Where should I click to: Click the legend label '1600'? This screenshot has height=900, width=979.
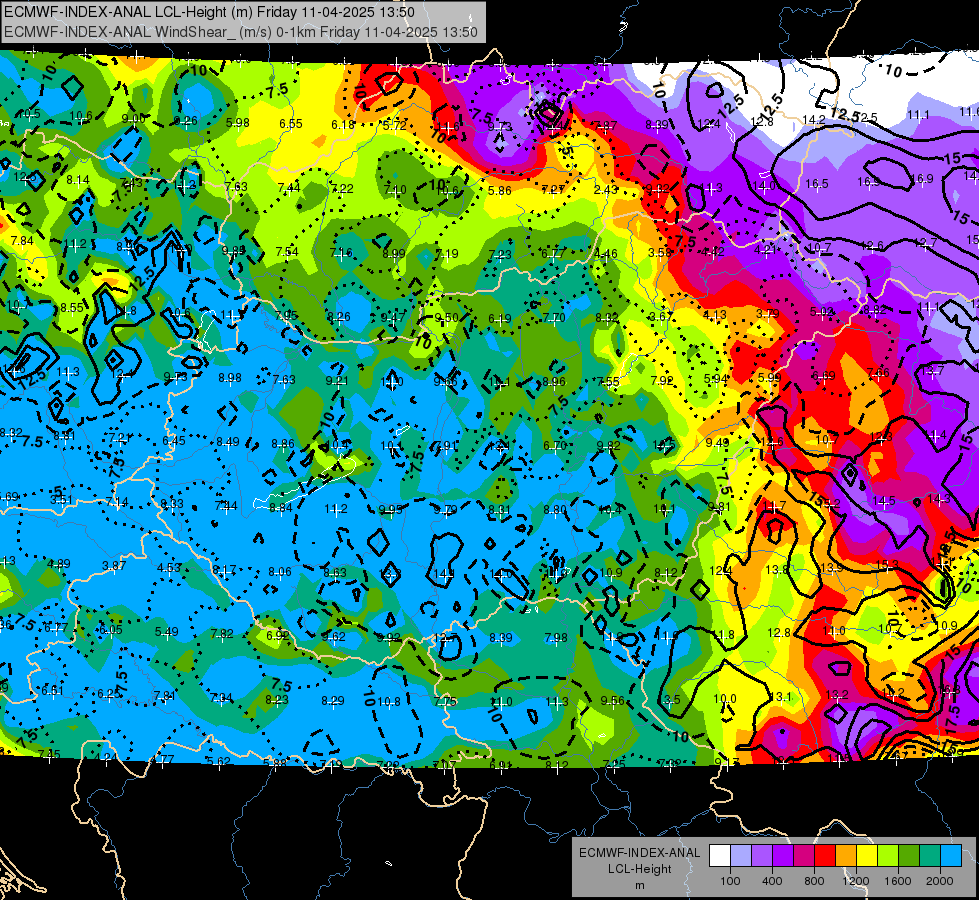(x=897, y=881)
